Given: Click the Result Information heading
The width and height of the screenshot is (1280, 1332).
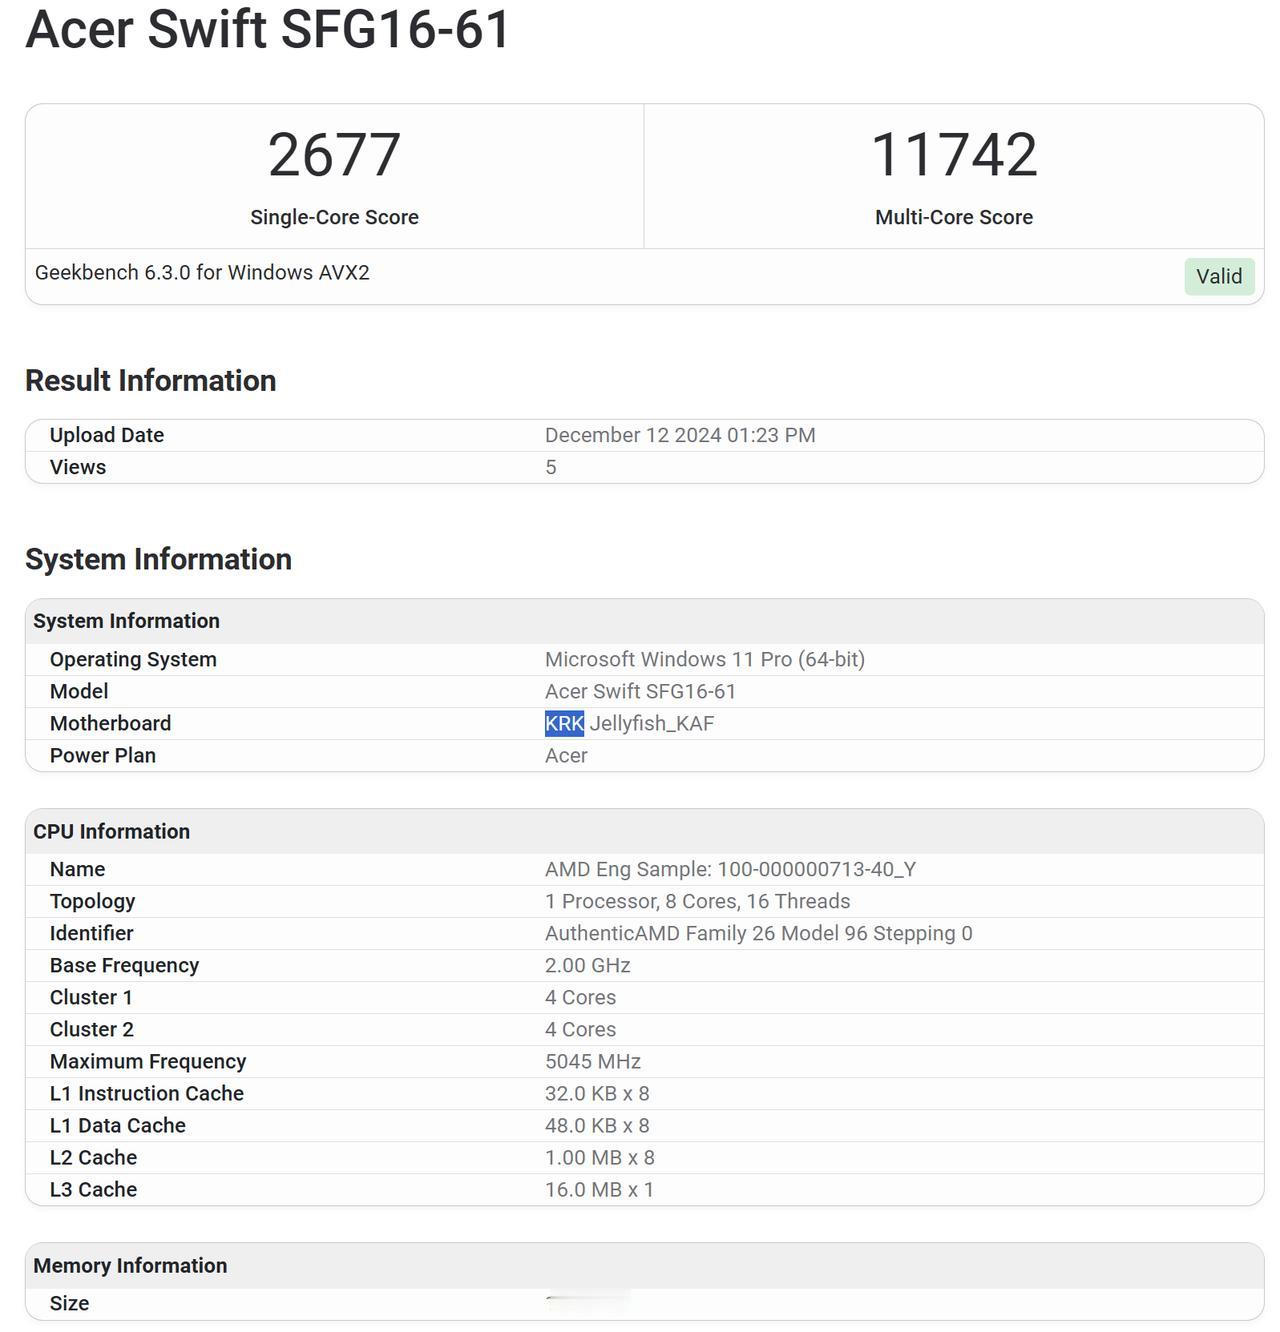Looking at the screenshot, I should [x=151, y=381].
